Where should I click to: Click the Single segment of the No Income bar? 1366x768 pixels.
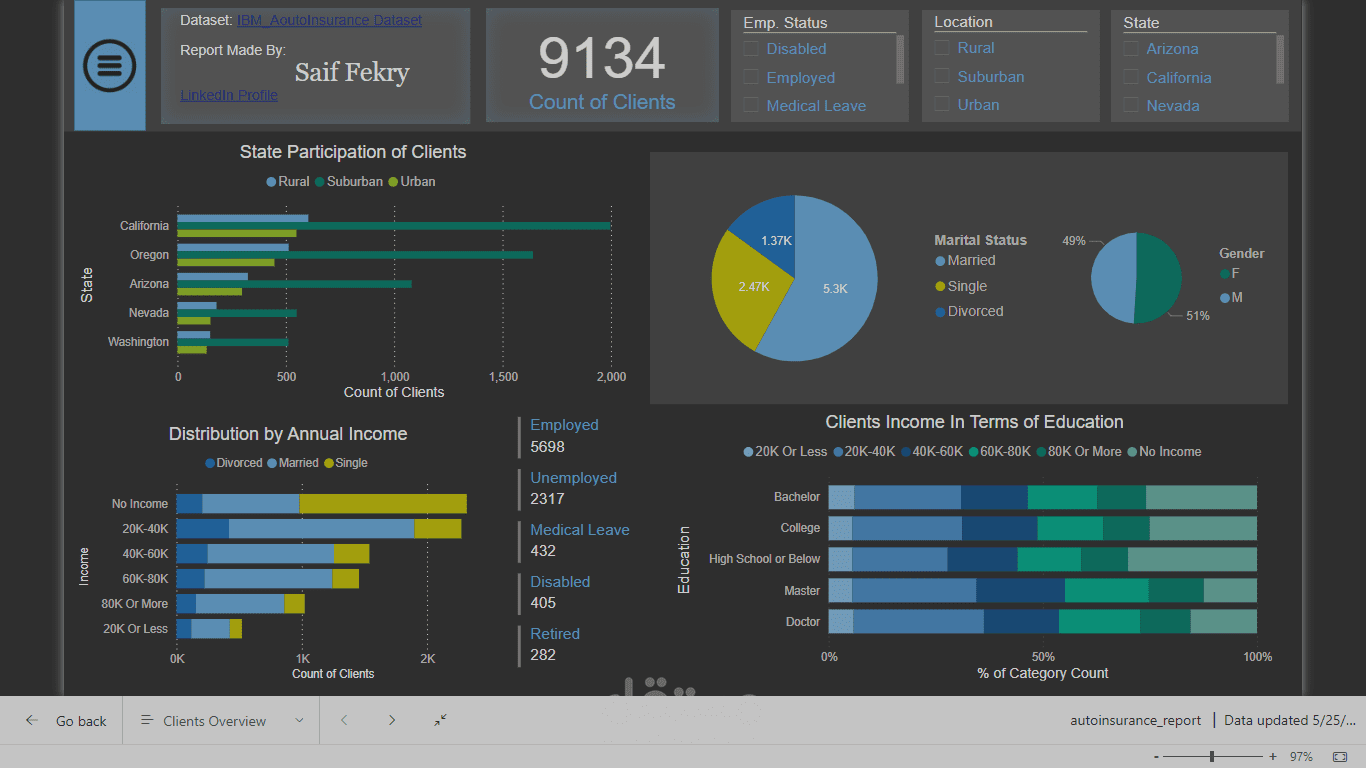pos(383,504)
